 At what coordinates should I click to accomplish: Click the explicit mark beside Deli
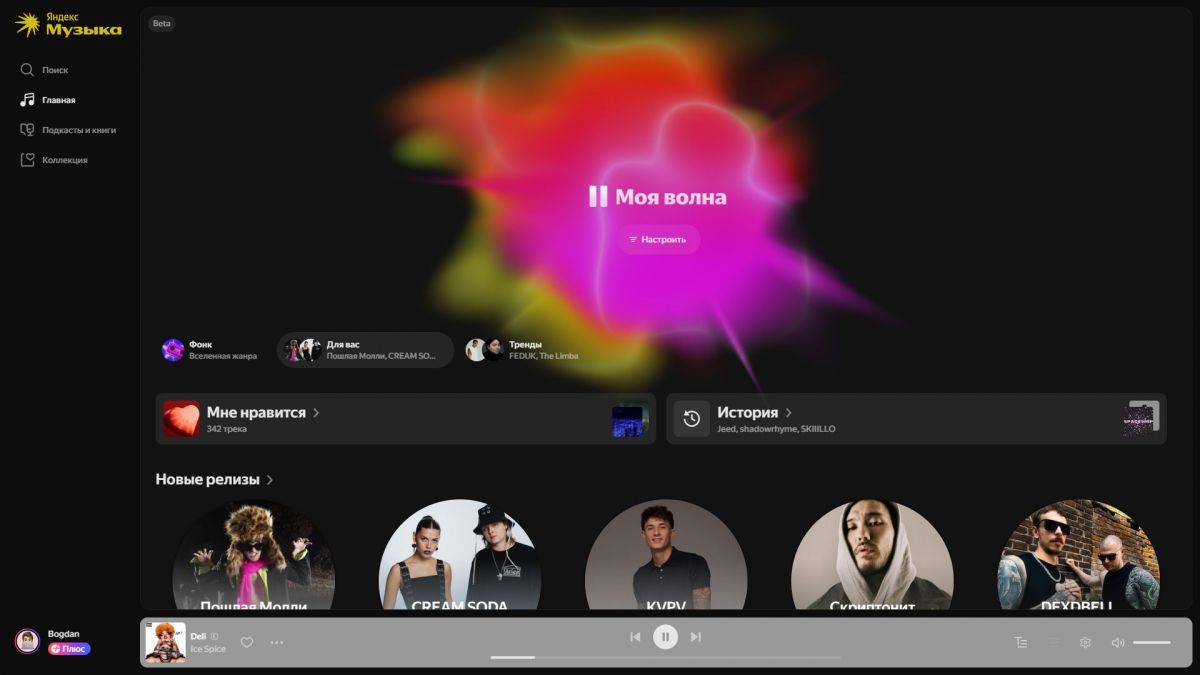(214, 636)
